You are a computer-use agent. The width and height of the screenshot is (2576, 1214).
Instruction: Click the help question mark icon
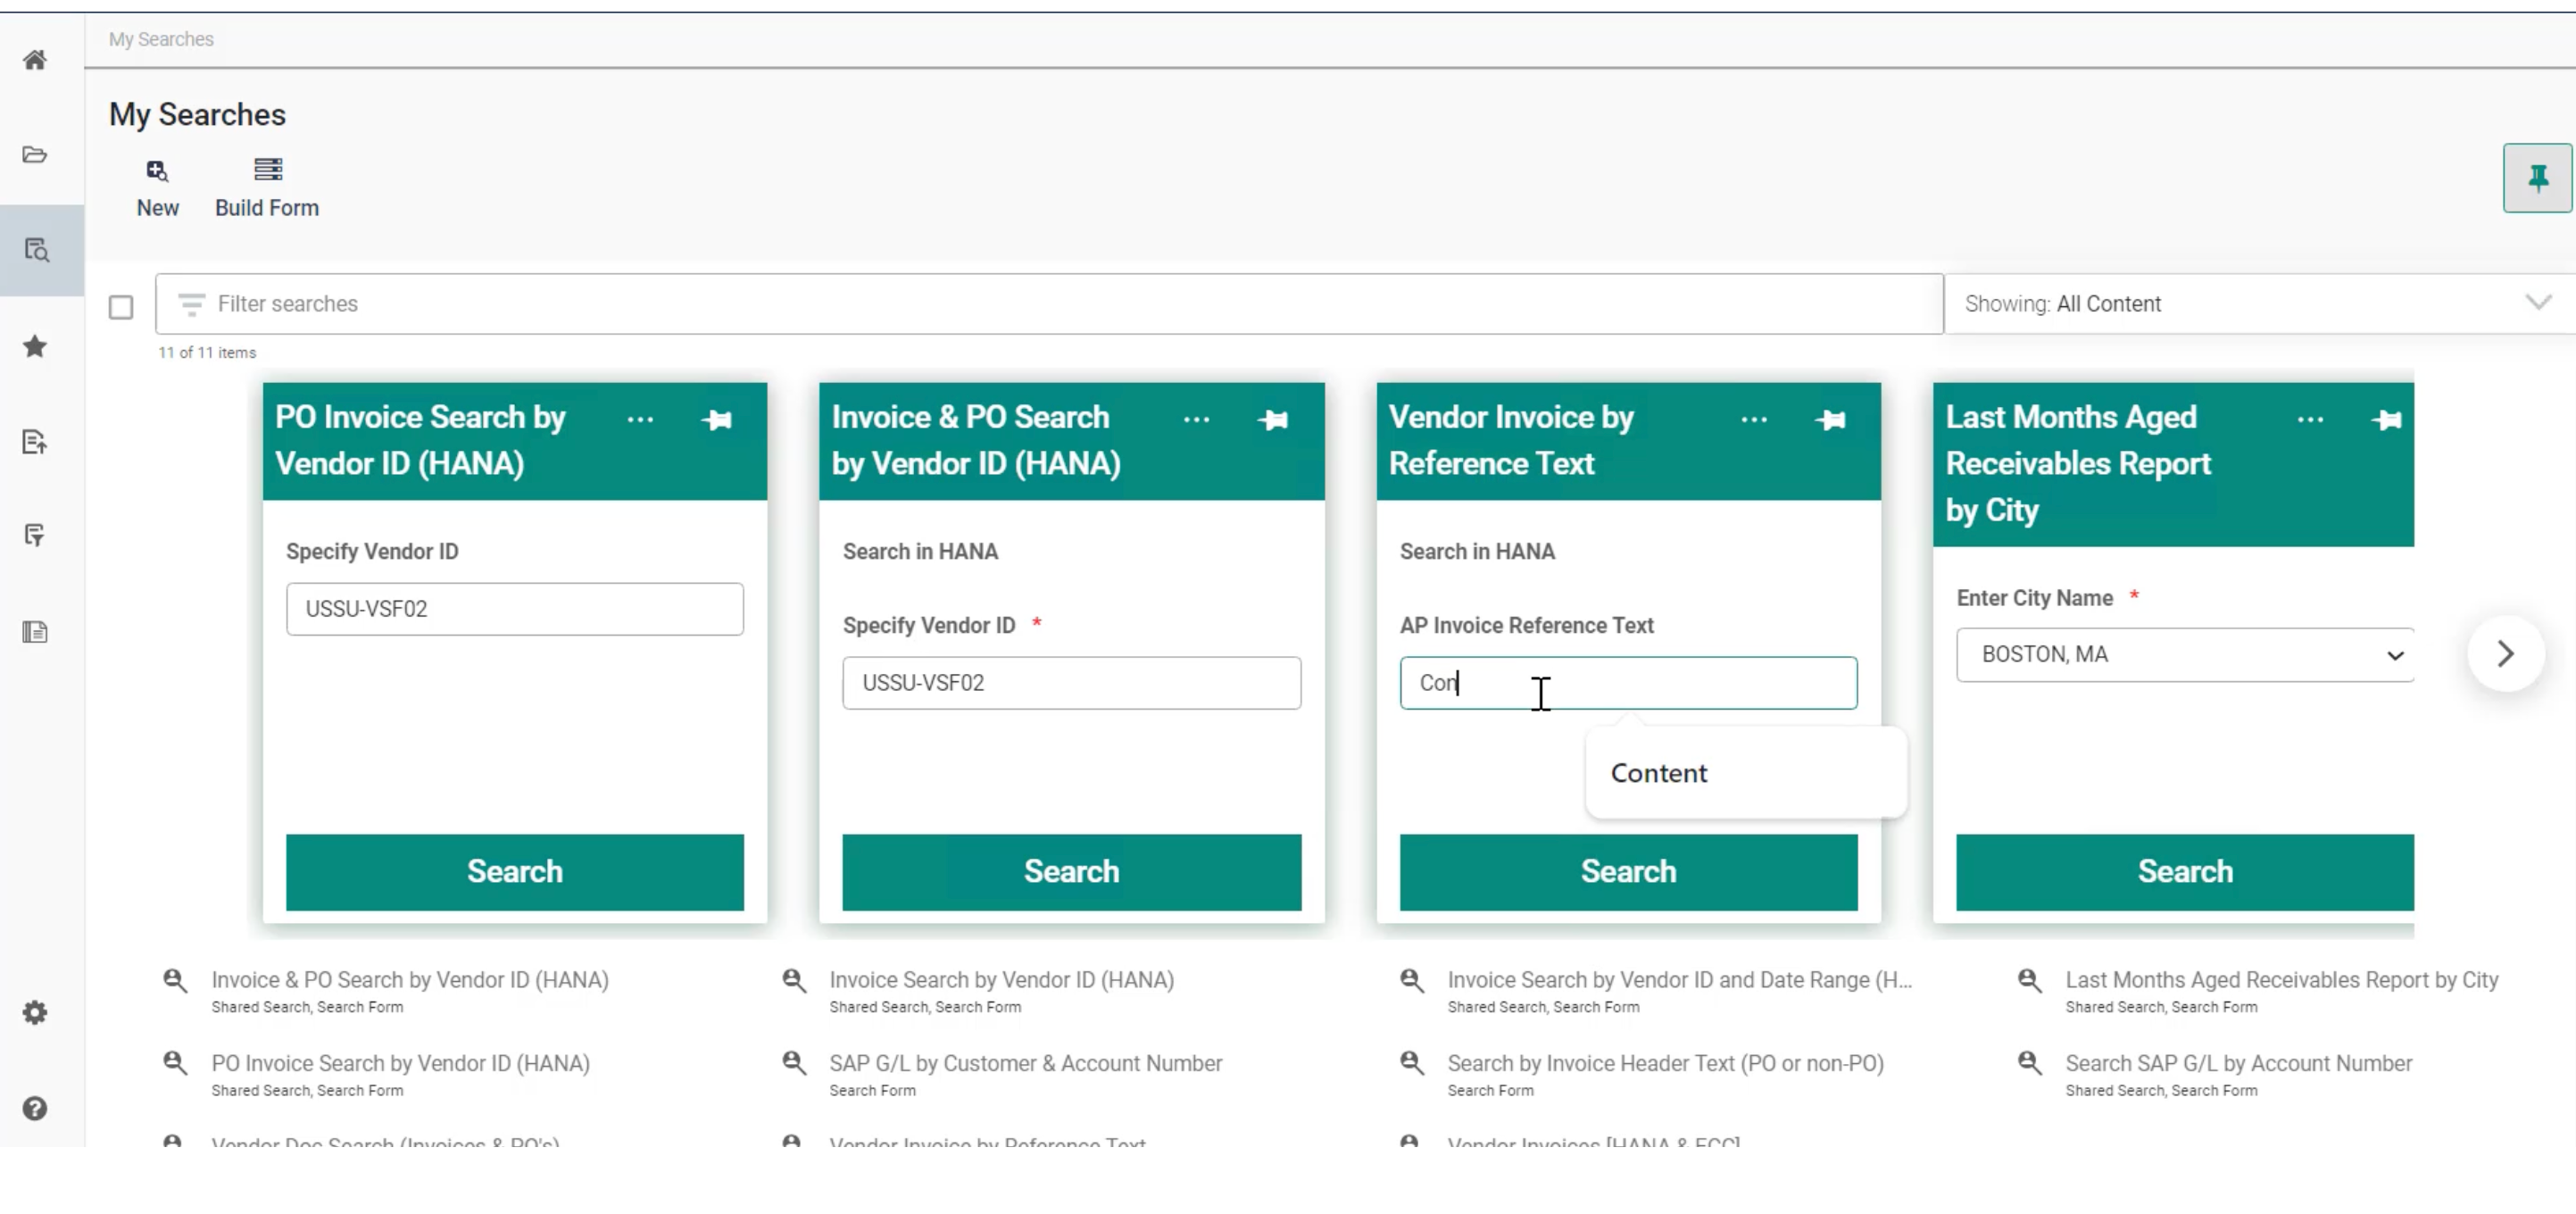point(35,1108)
